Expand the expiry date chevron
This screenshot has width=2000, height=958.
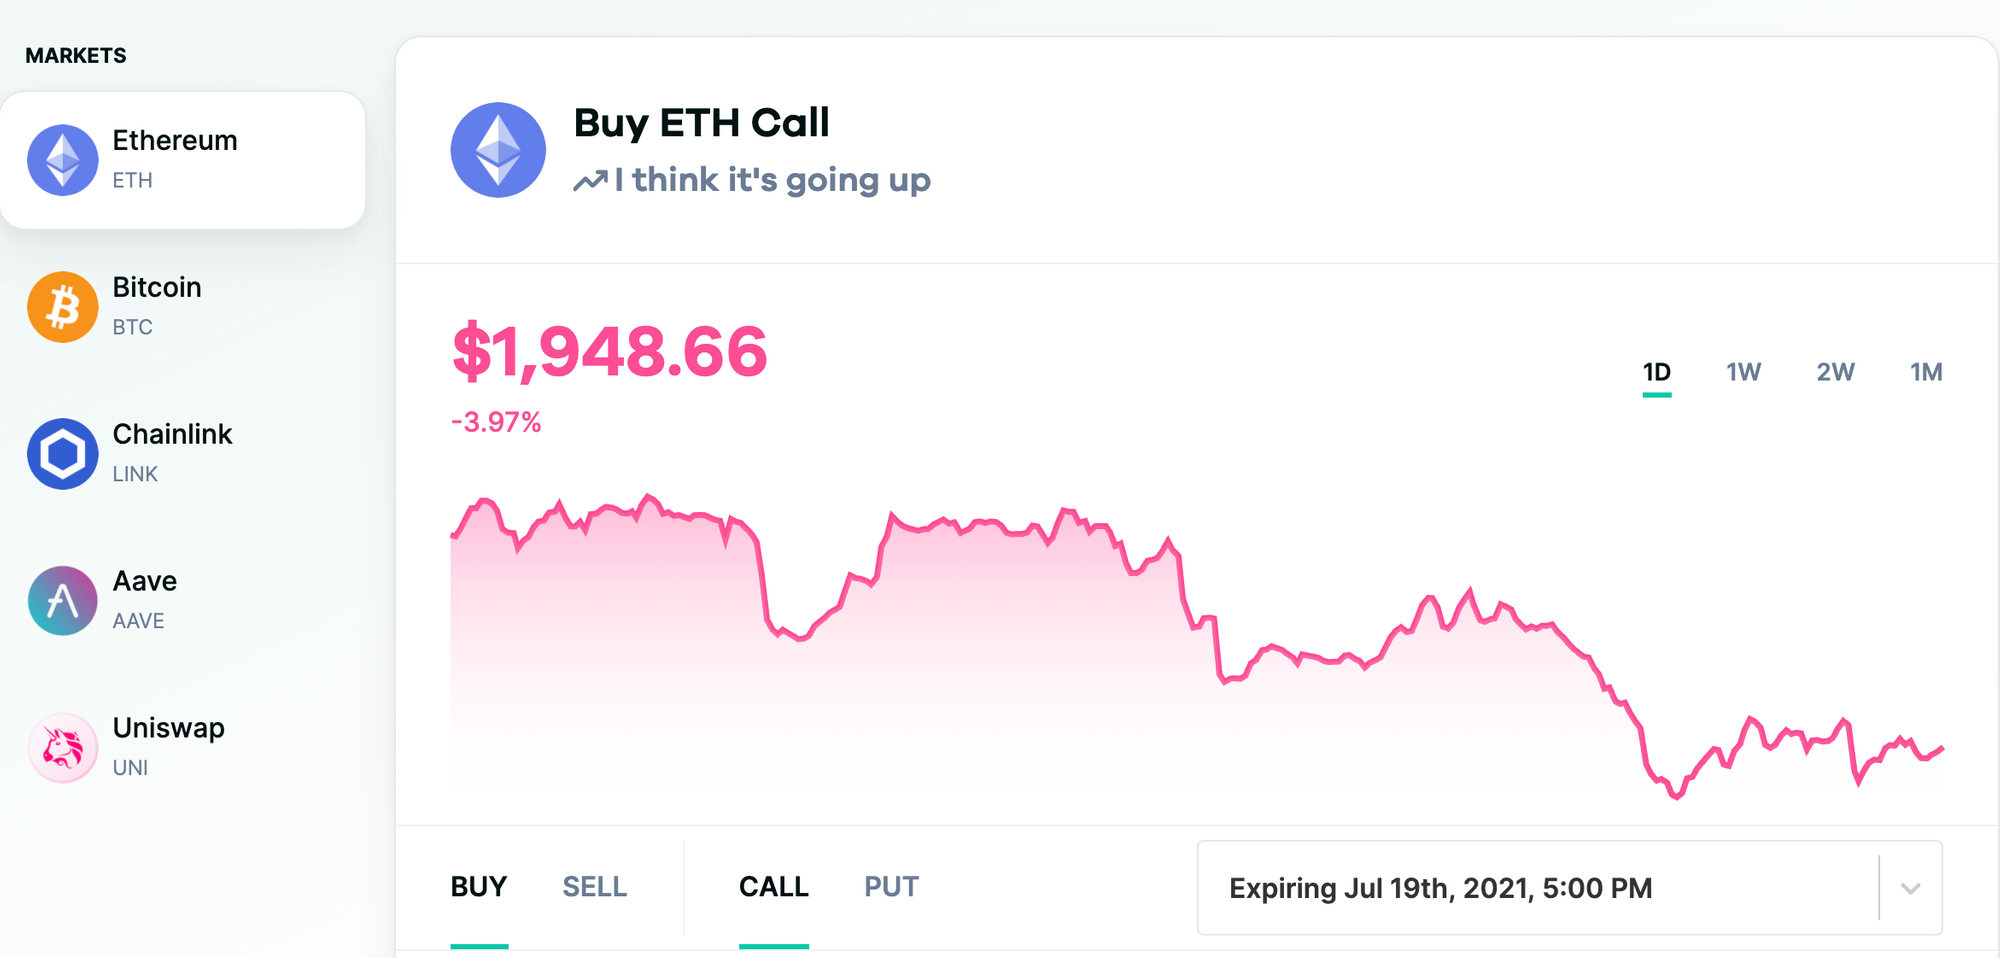tap(1910, 889)
